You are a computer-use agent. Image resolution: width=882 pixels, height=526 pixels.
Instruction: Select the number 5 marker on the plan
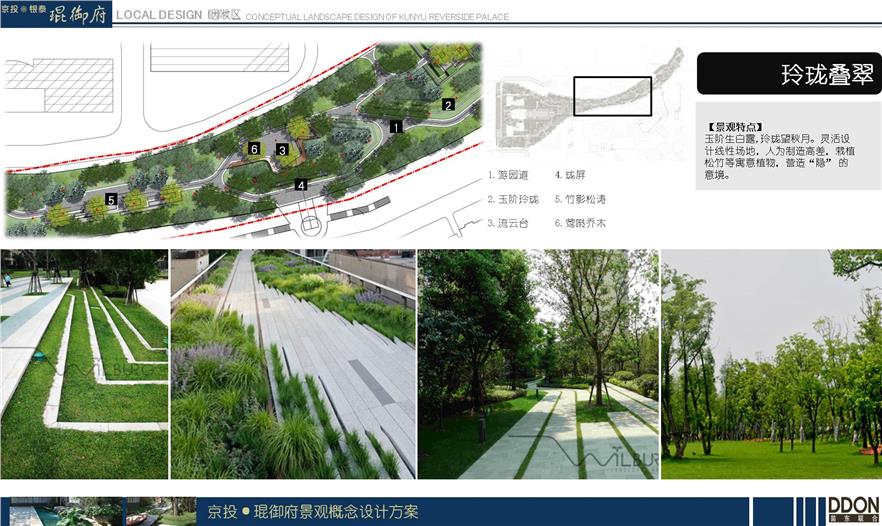point(111,200)
